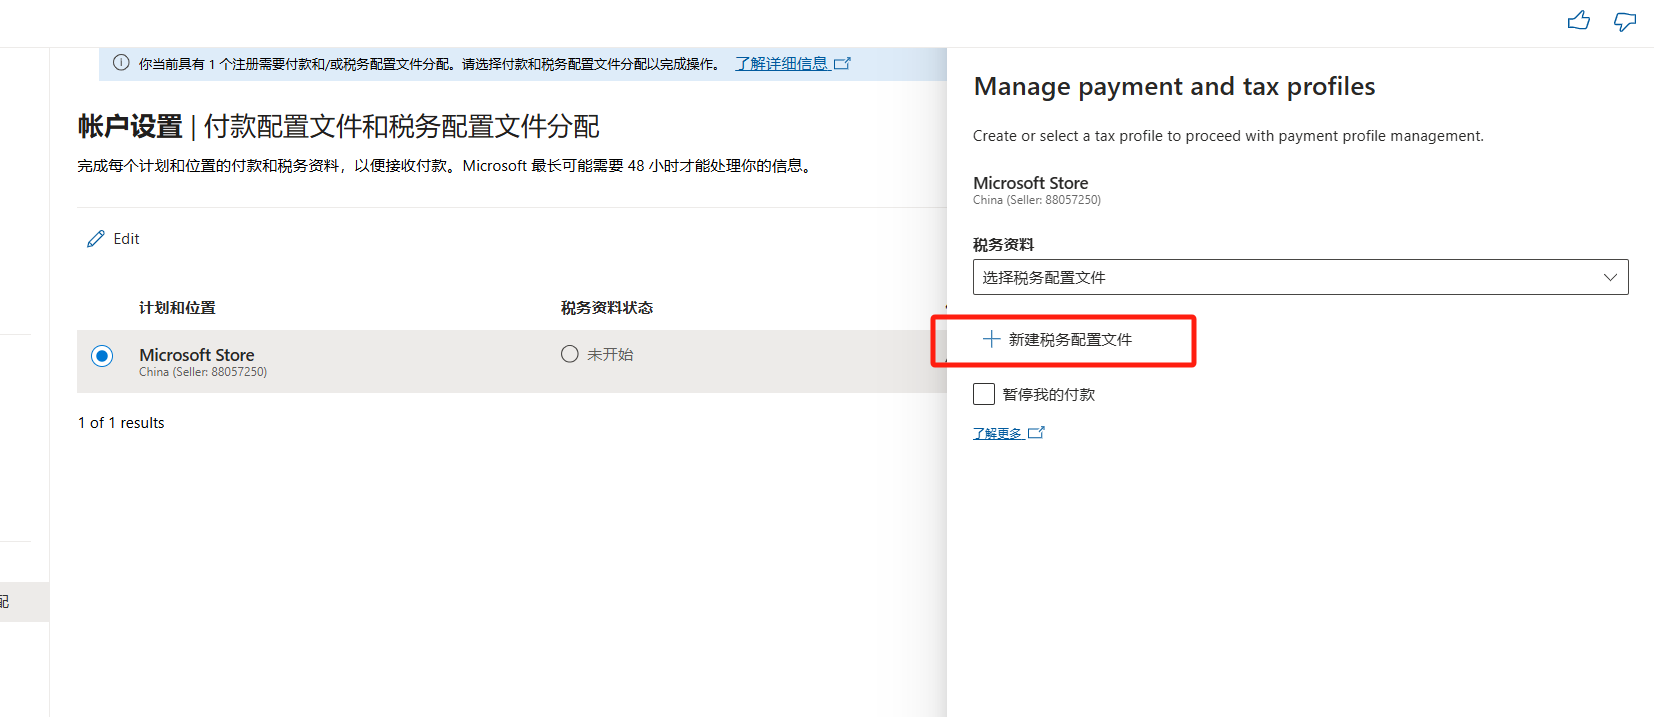Click the 新建税务配置文件 button
Image resolution: width=1654 pixels, height=717 pixels.
(1058, 339)
